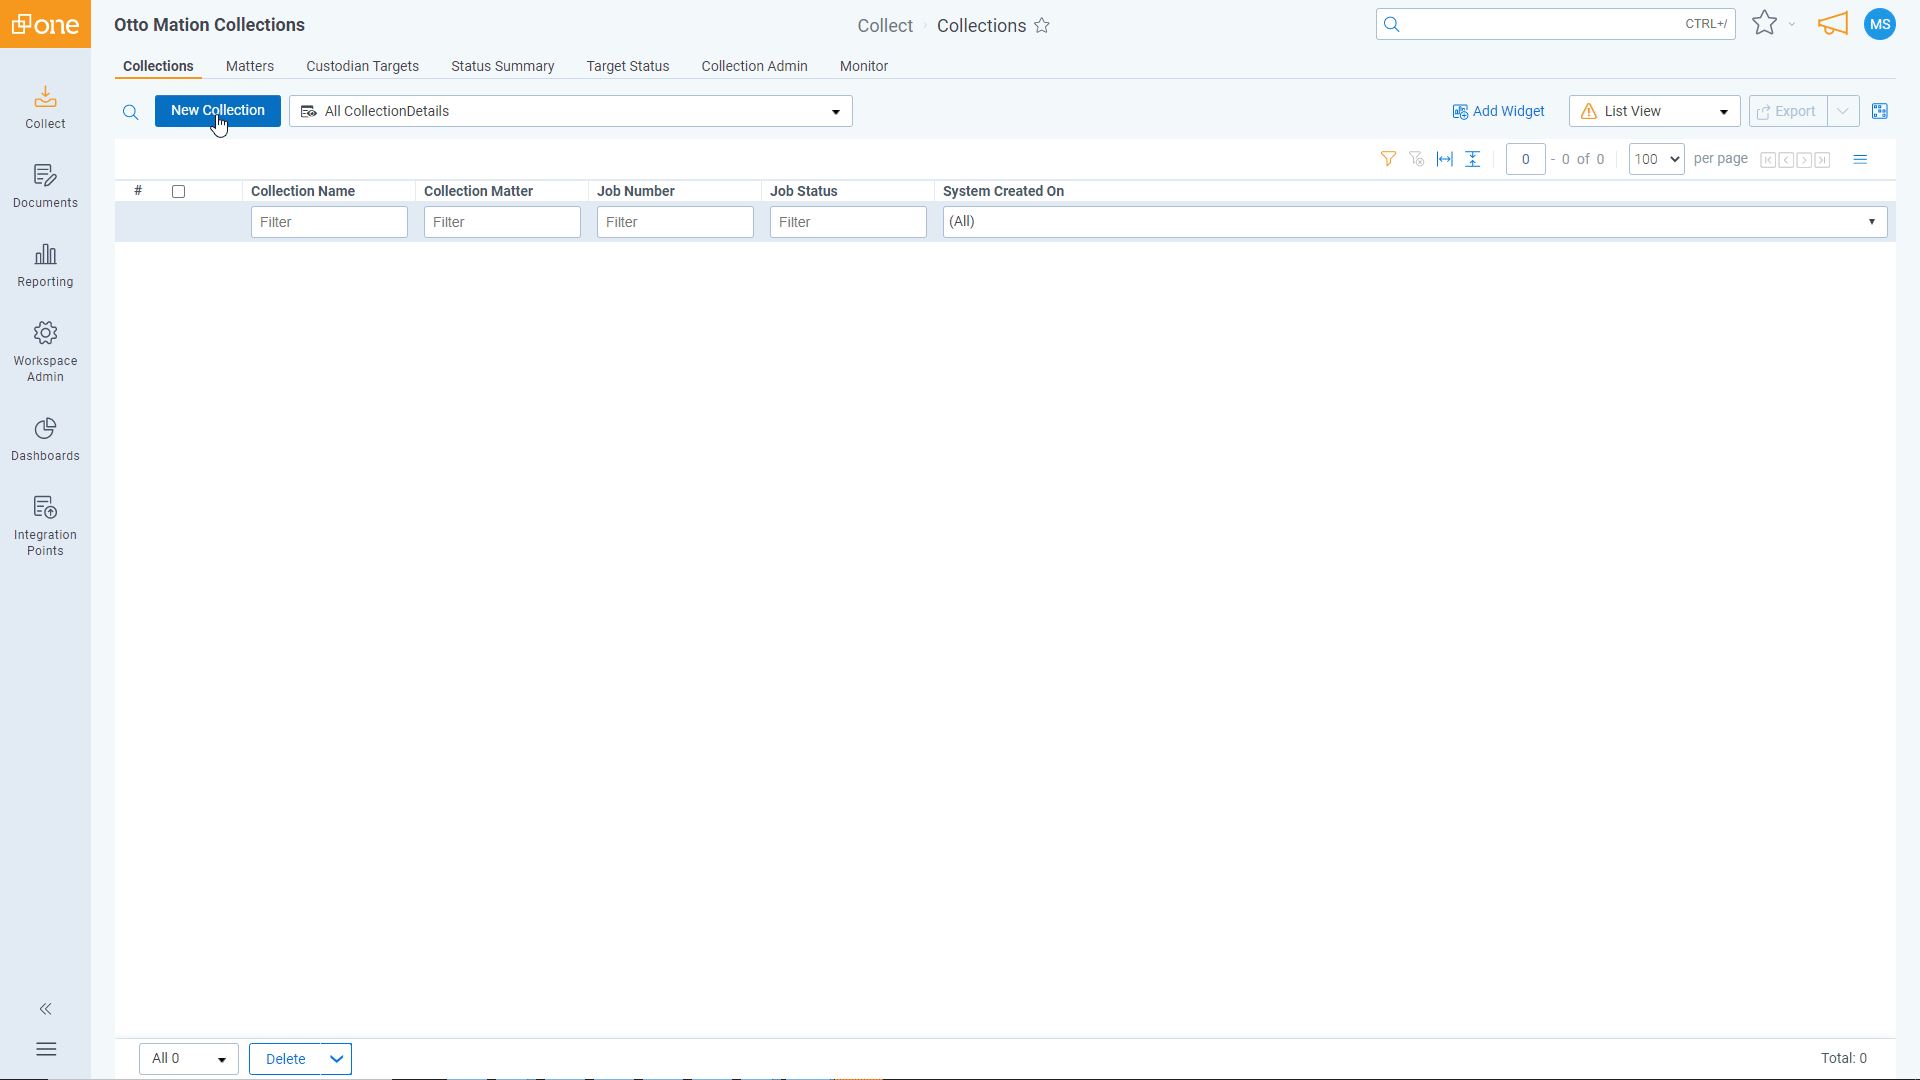Select the Documents sidebar icon

point(45,185)
